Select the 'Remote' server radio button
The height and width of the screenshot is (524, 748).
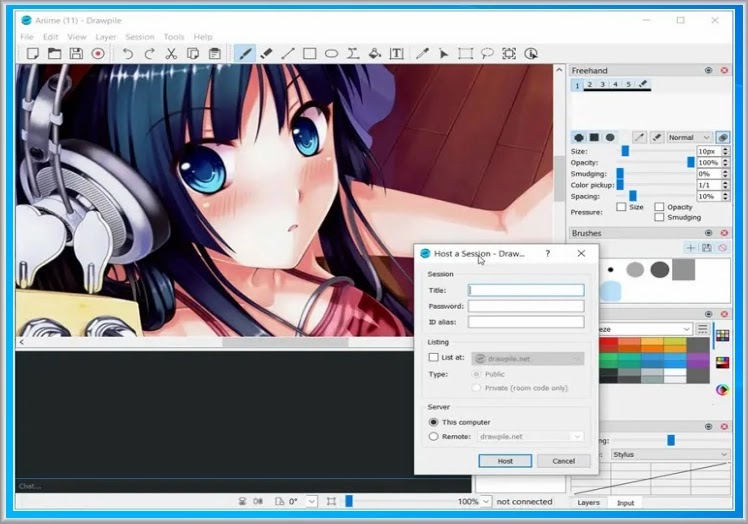click(433, 436)
